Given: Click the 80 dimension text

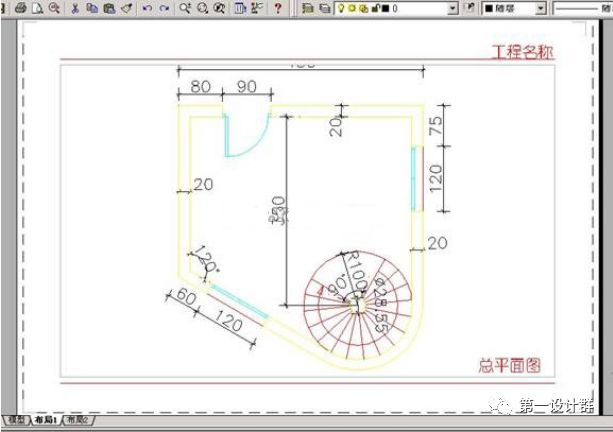Looking at the screenshot, I should pyautogui.click(x=201, y=86).
